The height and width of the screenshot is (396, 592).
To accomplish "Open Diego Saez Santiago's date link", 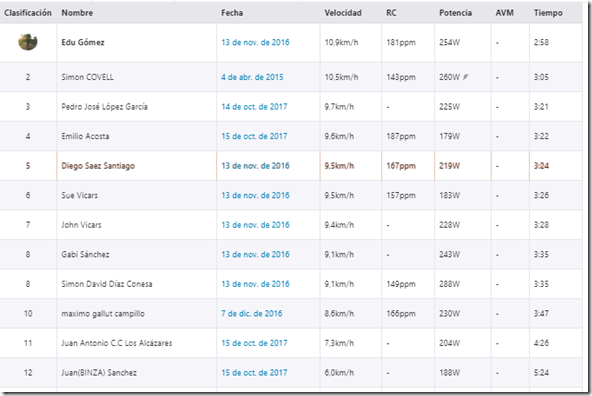I will tap(255, 166).
